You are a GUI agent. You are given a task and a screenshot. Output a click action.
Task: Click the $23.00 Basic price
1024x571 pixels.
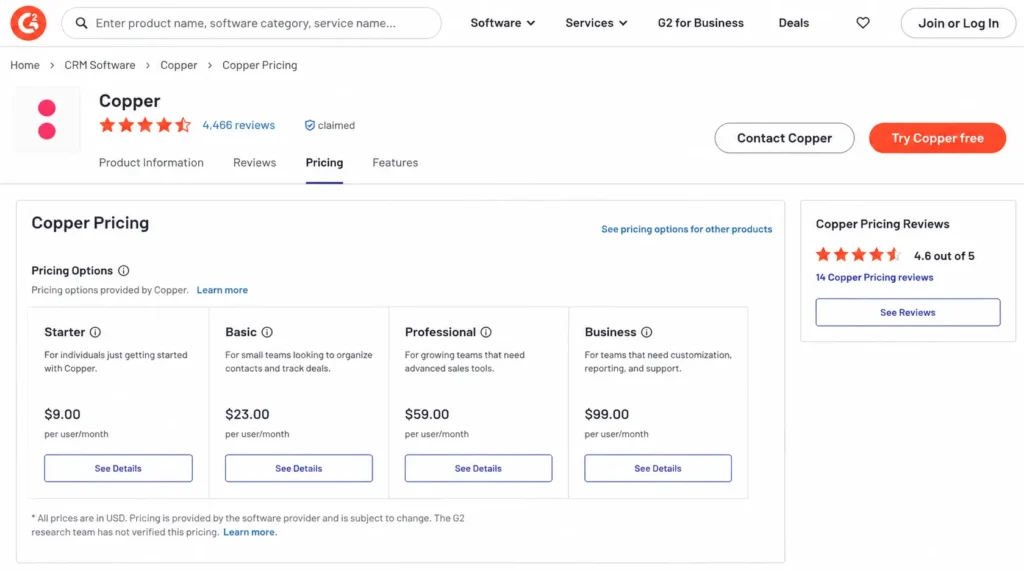click(247, 414)
